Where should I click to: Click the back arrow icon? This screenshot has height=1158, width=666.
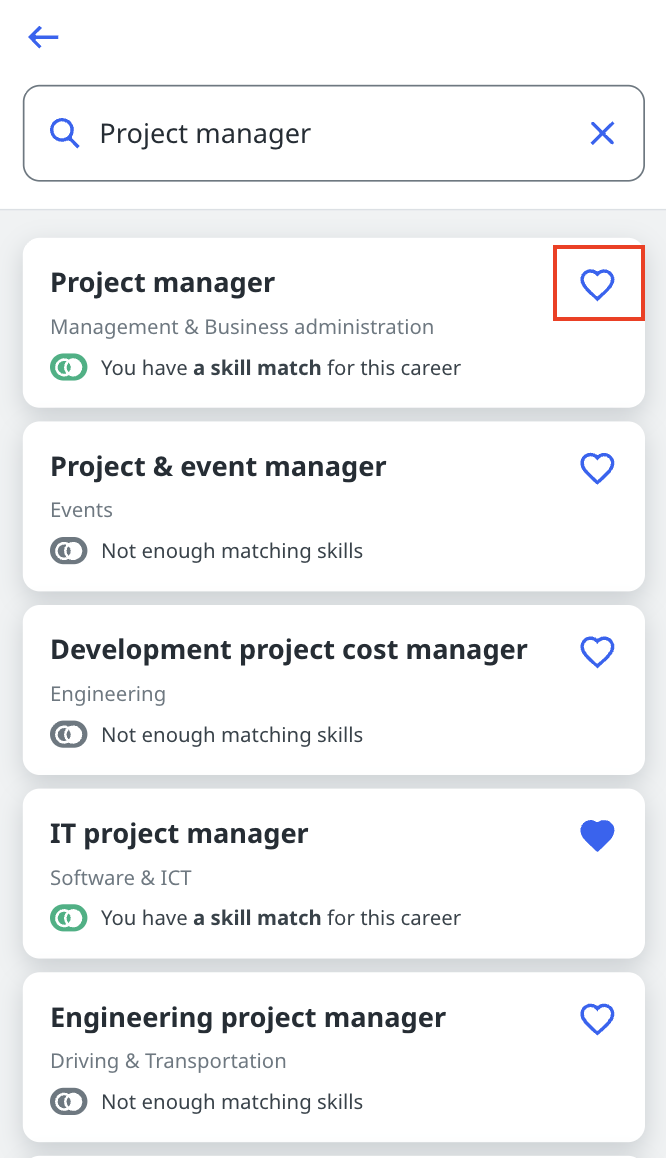[x=44, y=38]
